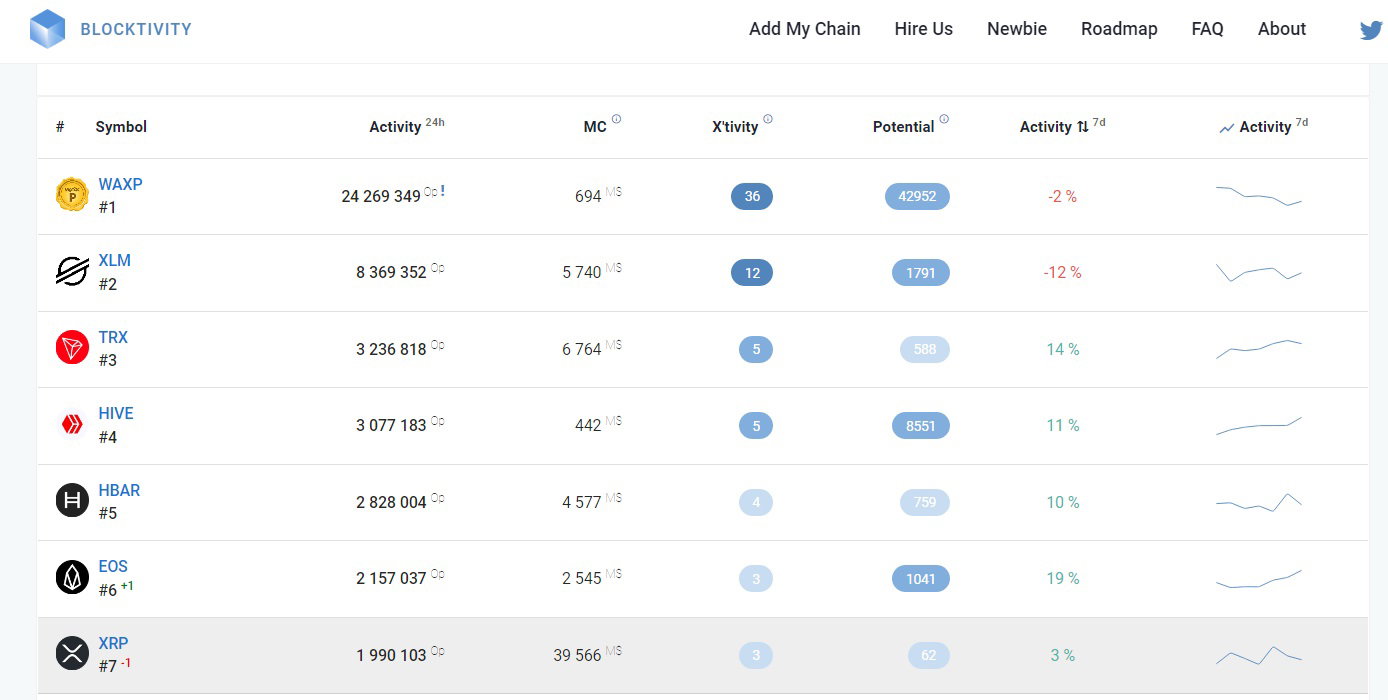The height and width of the screenshot is (700, 1388).
Task: Click XRP Potential badge 62
Action: coord(929,656)
